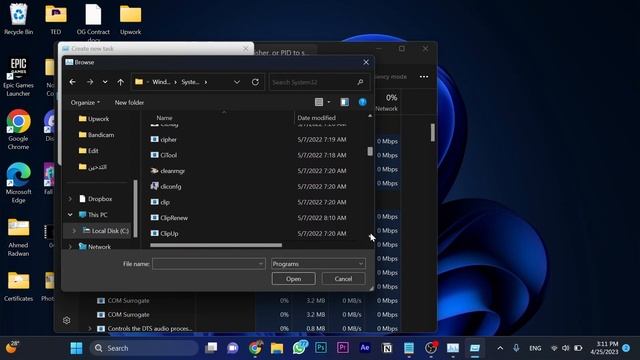Expand Local Disk (C:) node
This screenshot has height=360, width=640.
tap(74, 231)
